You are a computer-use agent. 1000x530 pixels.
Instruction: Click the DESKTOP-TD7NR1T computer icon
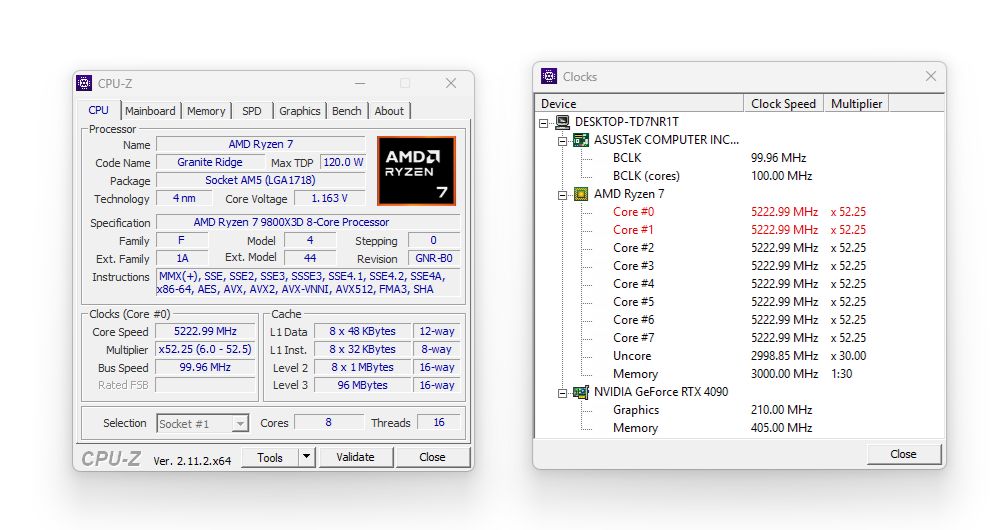[562, 122]
